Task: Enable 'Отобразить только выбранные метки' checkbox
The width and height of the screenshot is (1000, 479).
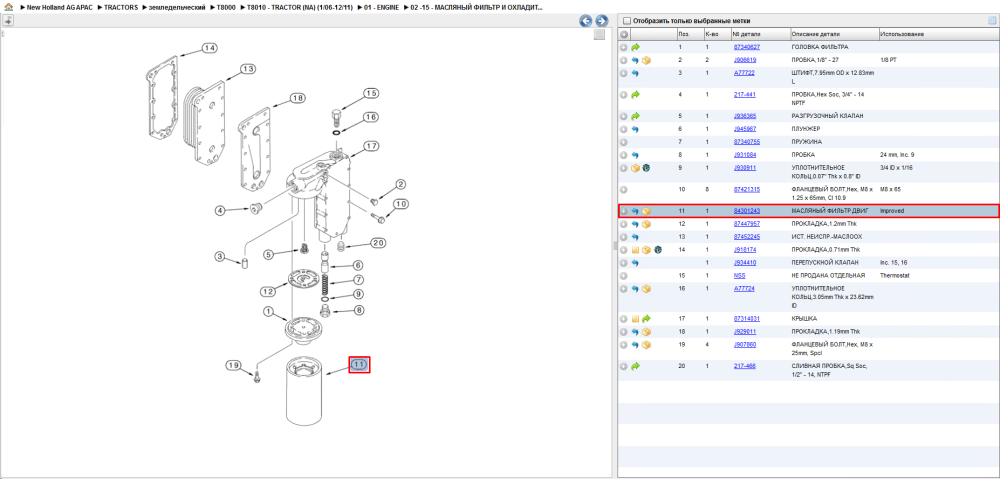Action: point(626,20)
